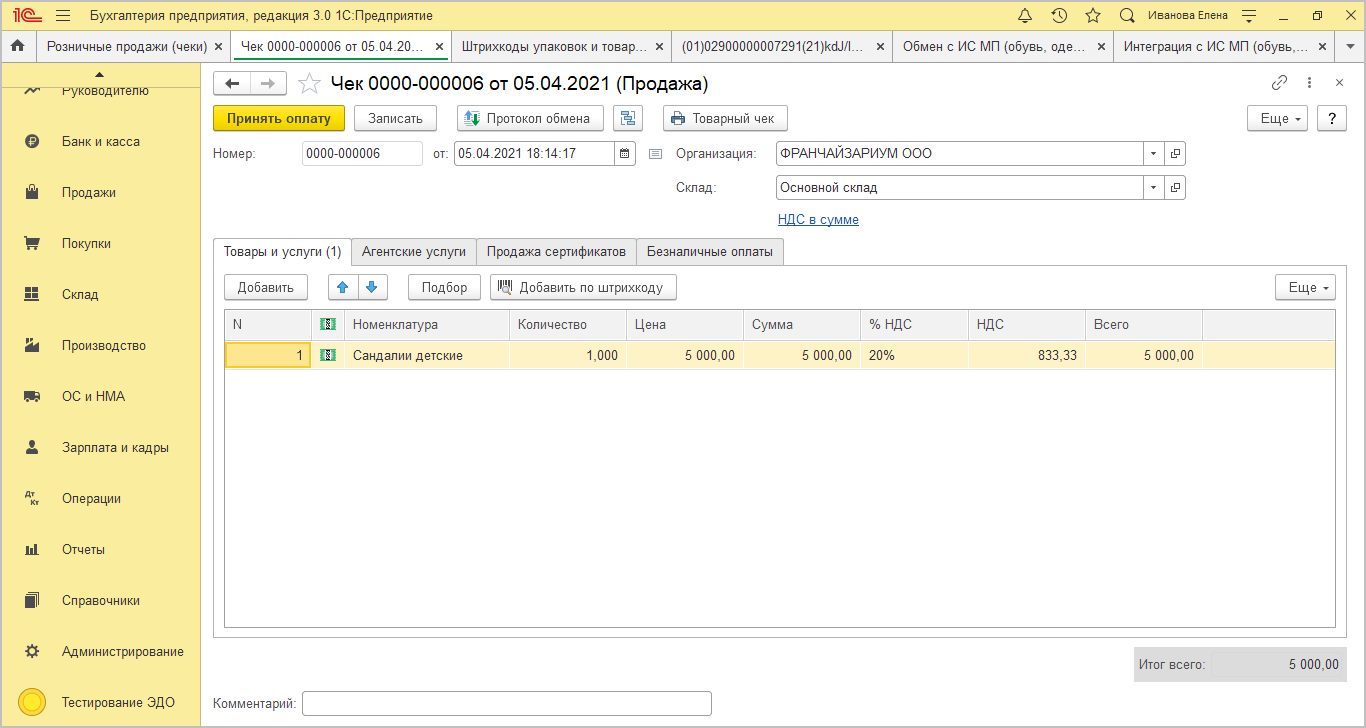Click the Записать button
The image size is (1366, 728).
[x=396, y=118]
